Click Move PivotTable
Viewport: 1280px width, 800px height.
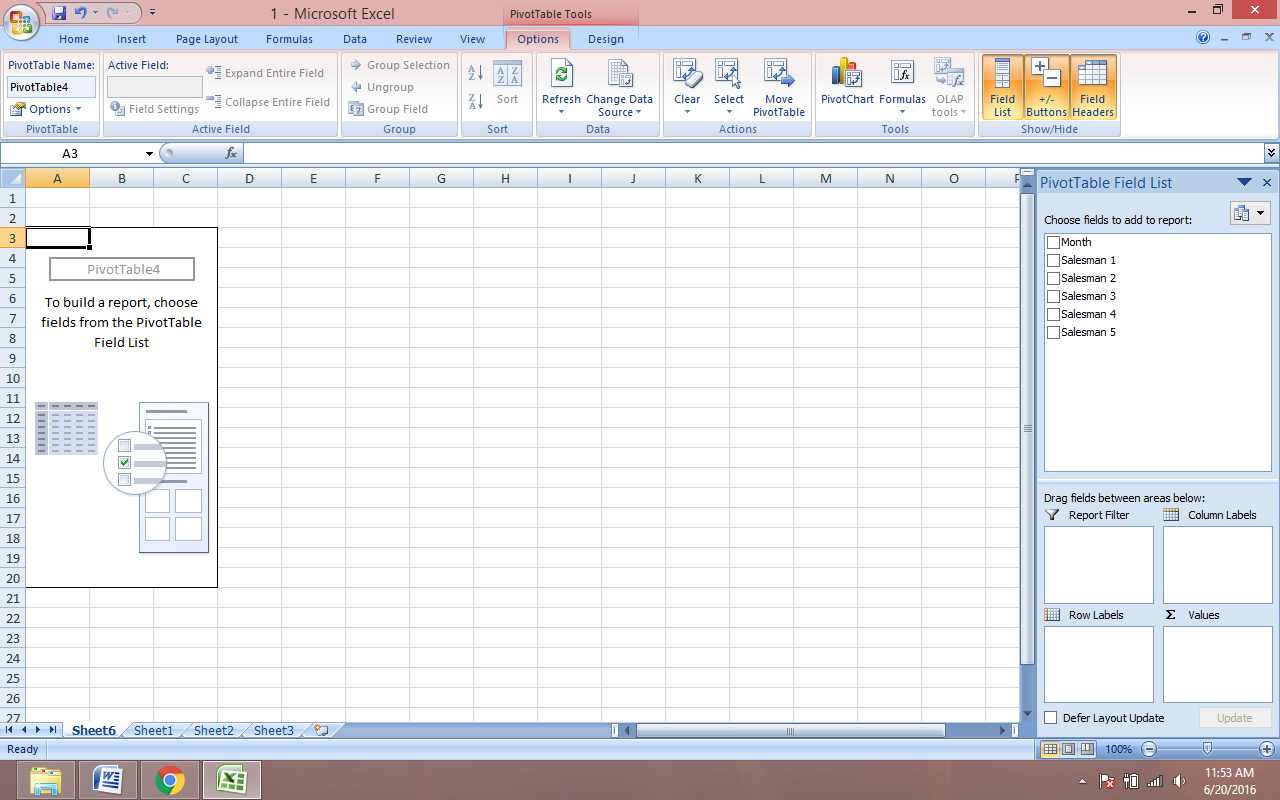pos(779,86)
